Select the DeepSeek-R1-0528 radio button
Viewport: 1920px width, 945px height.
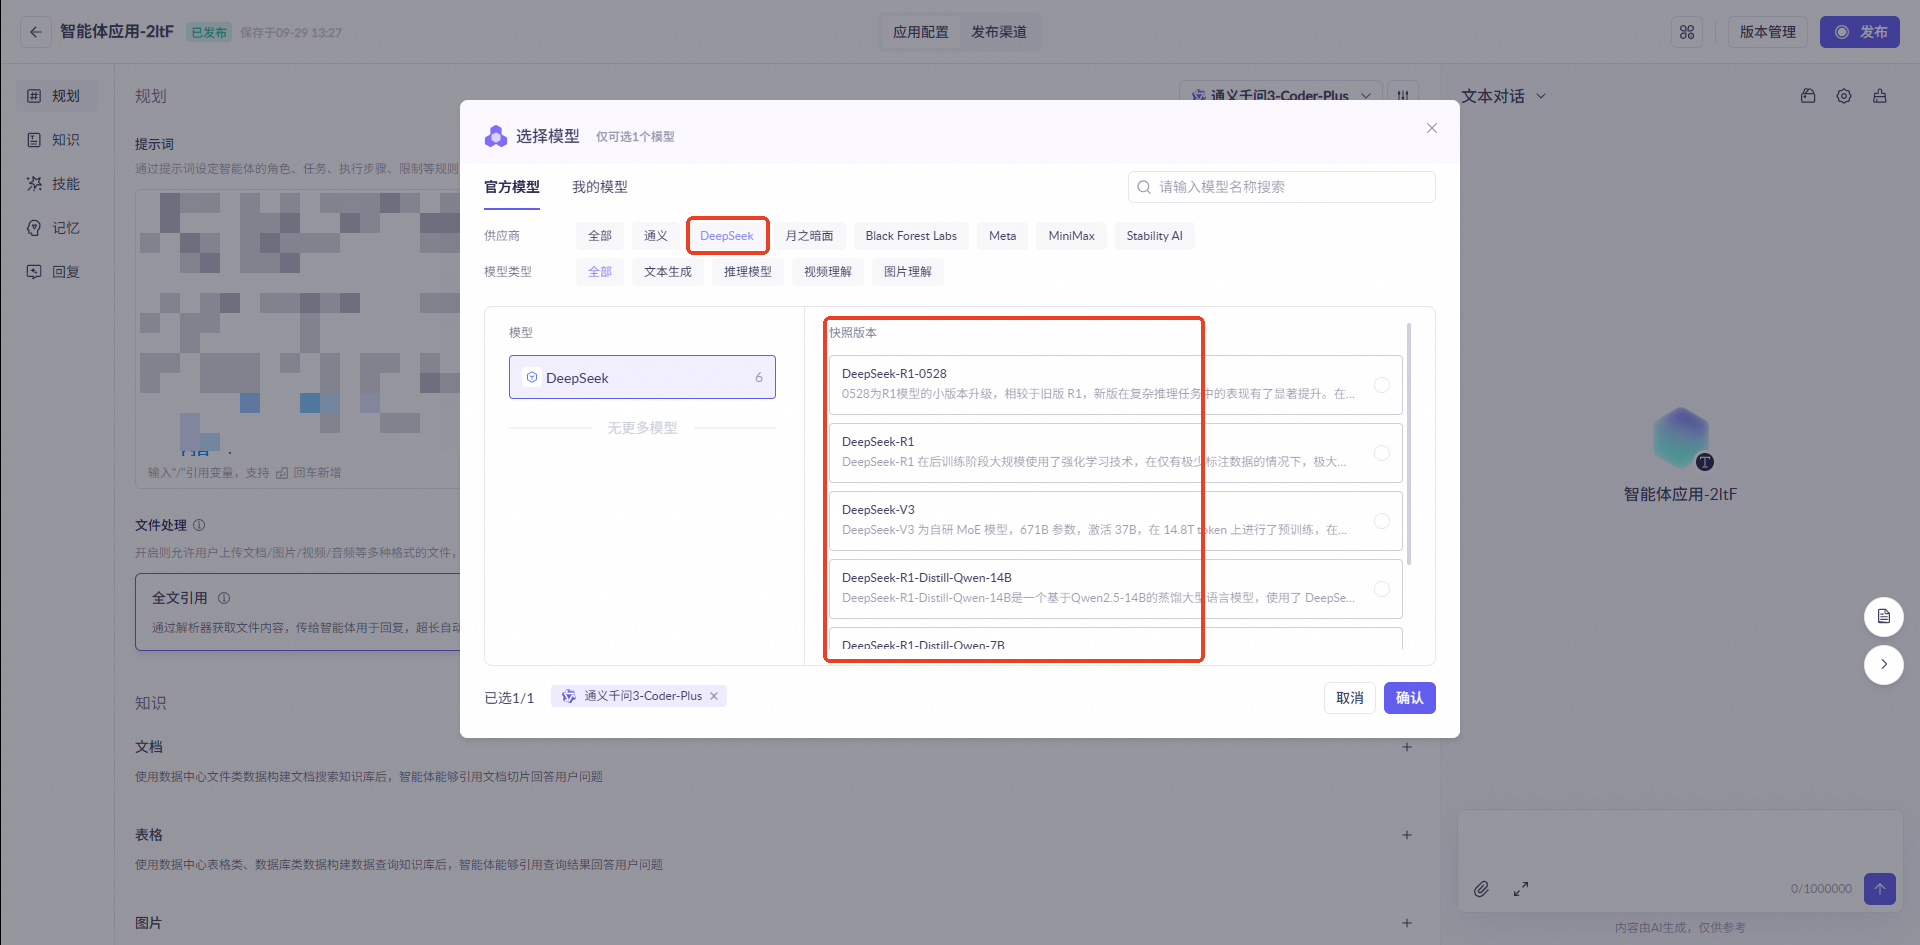click(1382, 385)
